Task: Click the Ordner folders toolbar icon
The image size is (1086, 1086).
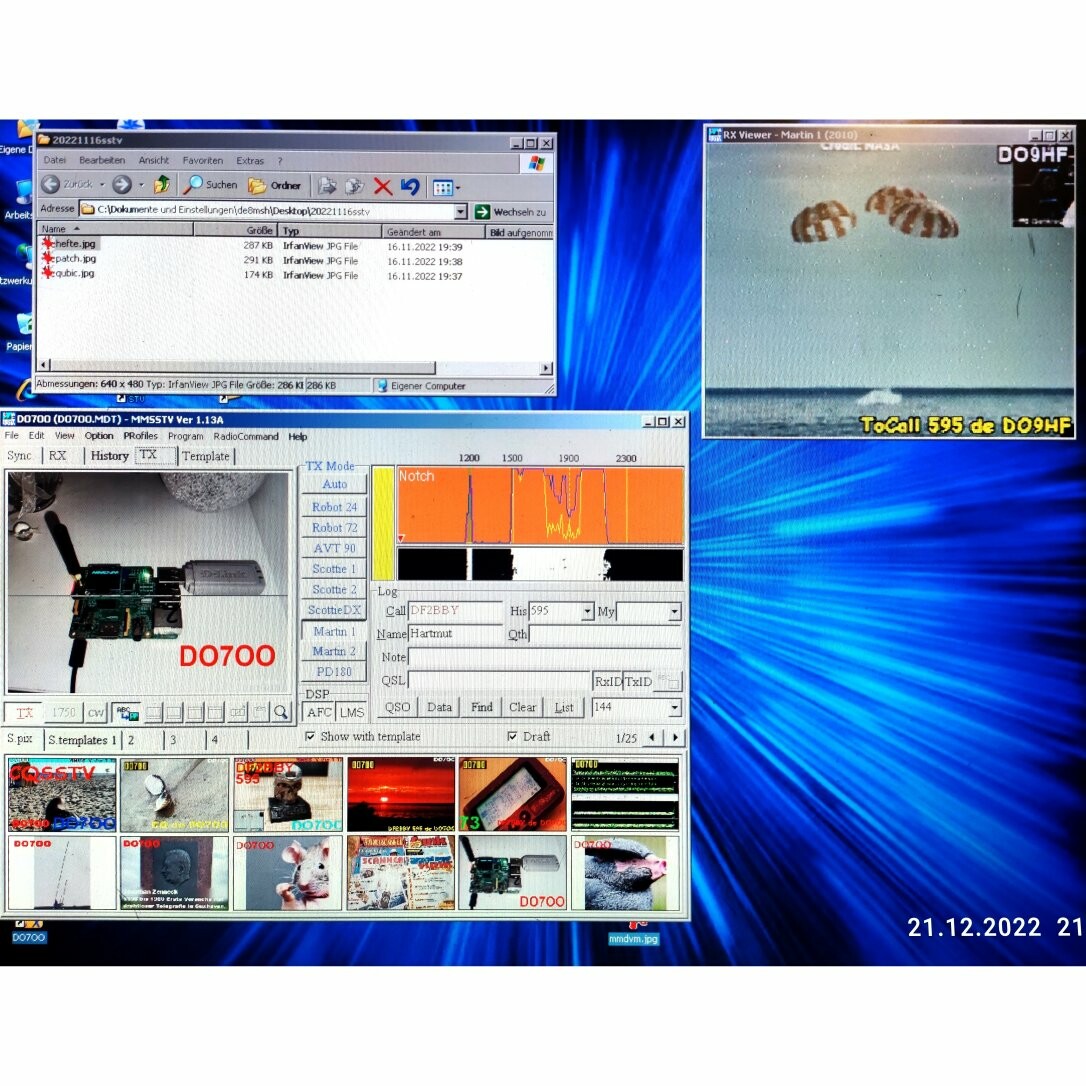Action: pyautogui.click(x=275, y=185)
